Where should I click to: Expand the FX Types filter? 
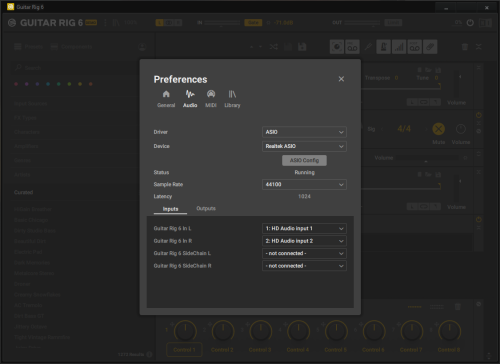tap(25, 118)
